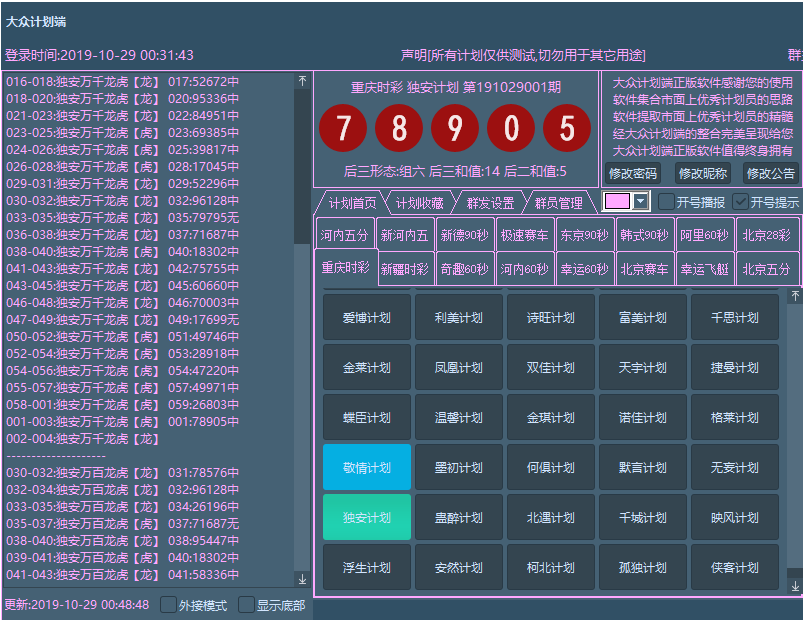The width and height of the screenshot is (807, 623).
Task: Click the red lottery ball showing 9
Action: pos(455,129)
